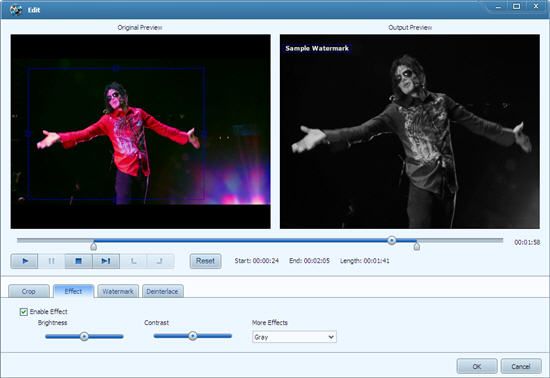Screen dimensions: 550x378
Task: Step to the next frame
Action: 106,261
